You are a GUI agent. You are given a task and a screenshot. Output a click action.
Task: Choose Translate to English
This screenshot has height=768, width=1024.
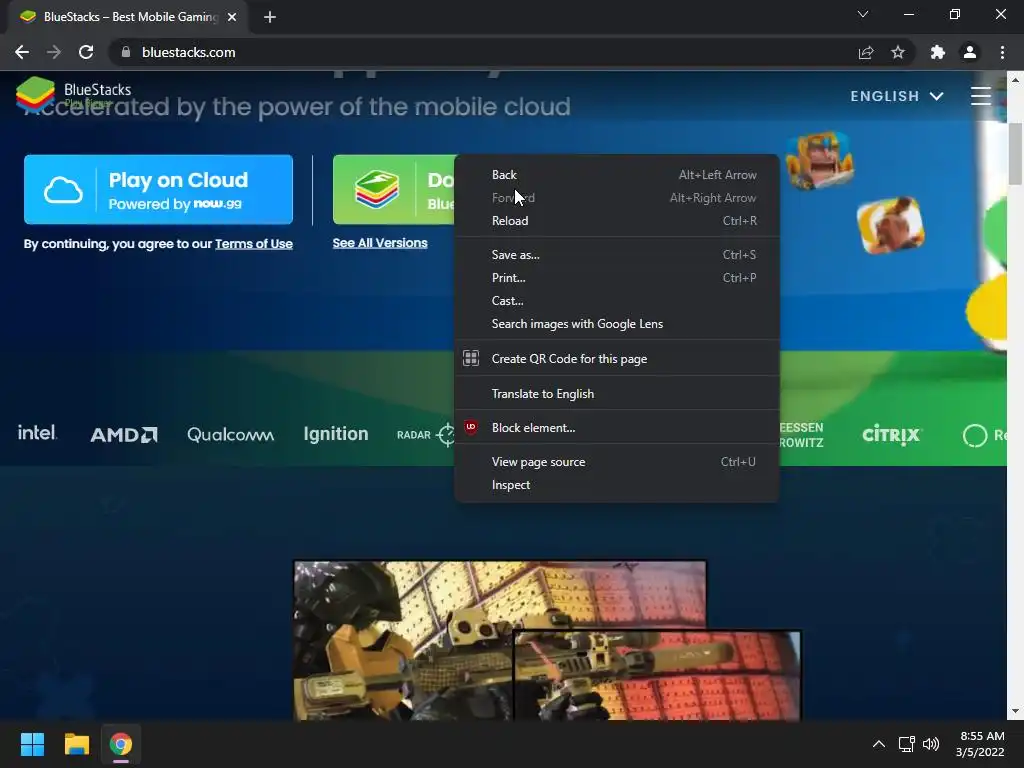[616, 394]
